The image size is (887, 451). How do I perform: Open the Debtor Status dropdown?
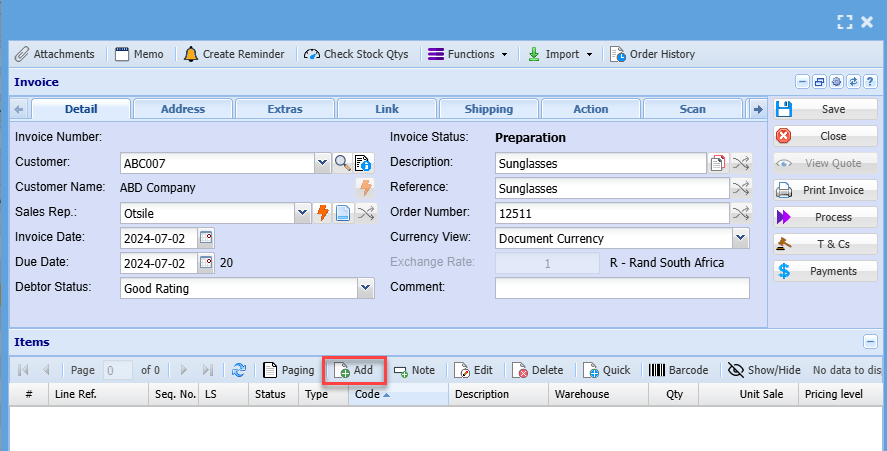point(365,288)
